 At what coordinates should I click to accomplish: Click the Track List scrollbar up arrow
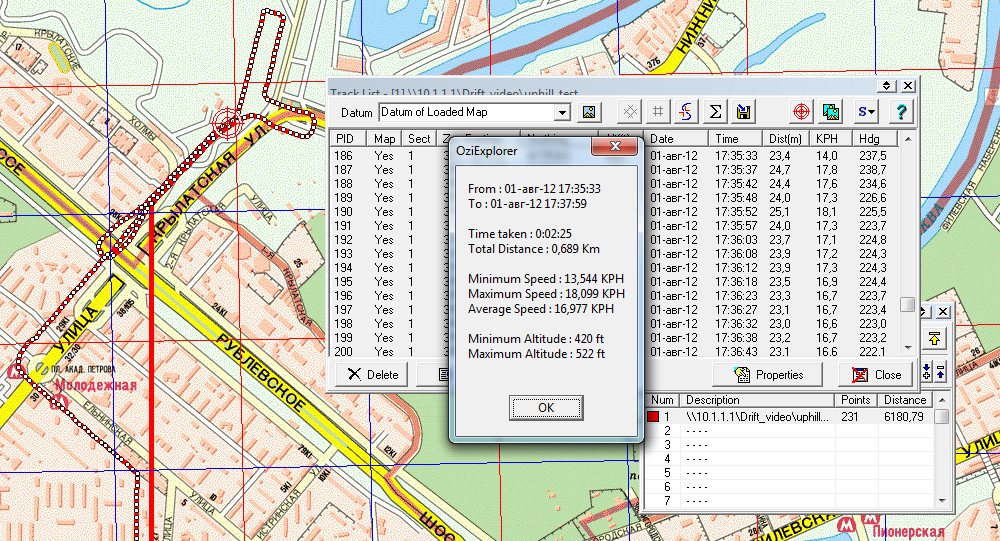(908, 139)
